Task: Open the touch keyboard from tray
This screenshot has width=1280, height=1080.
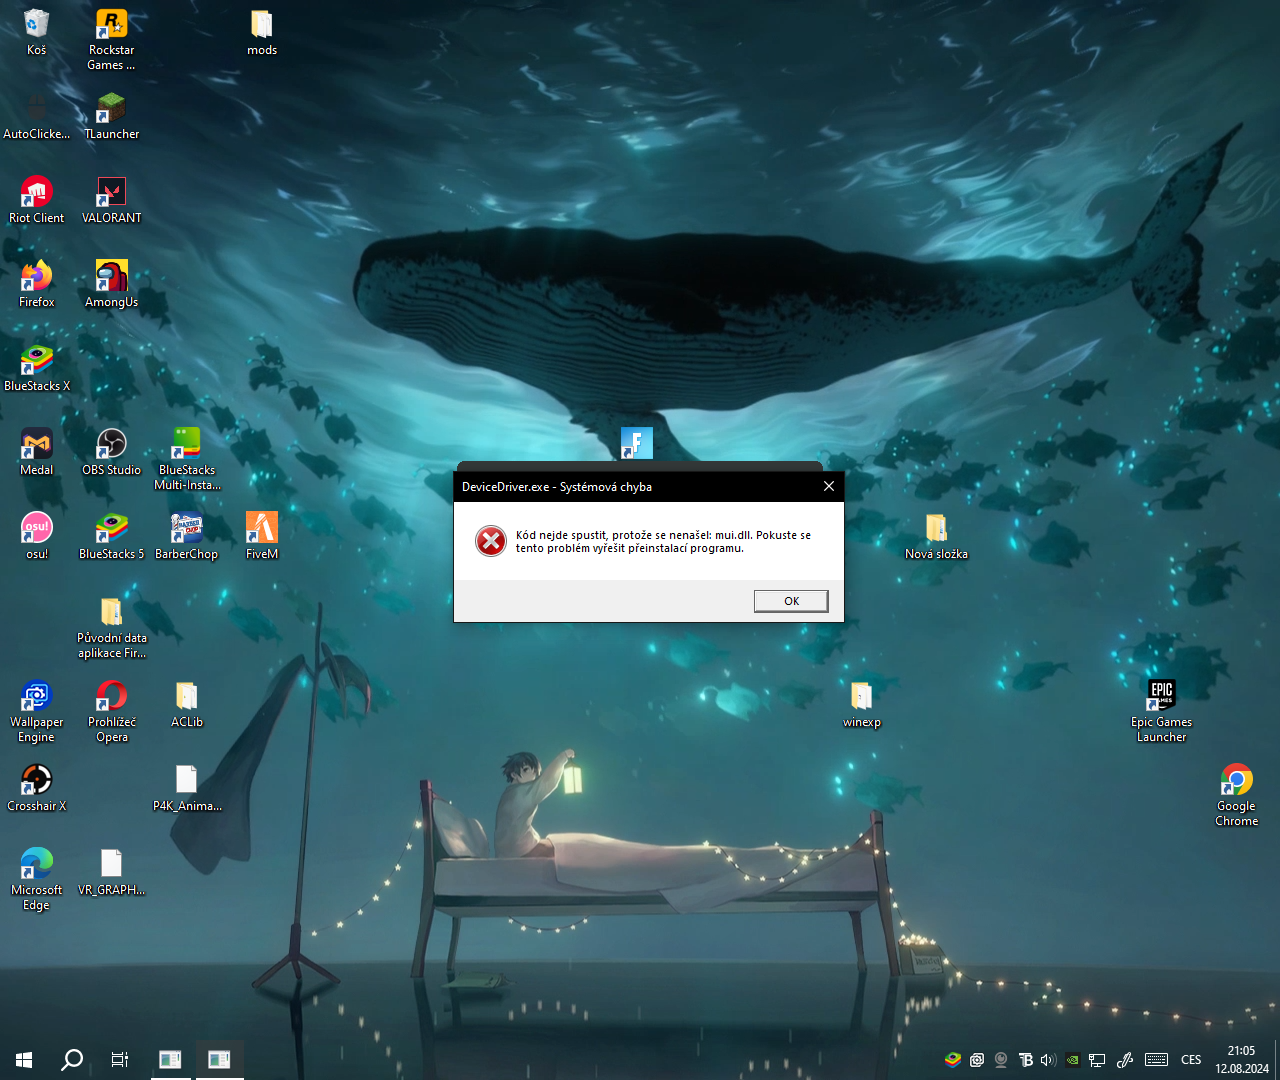Action: pos(1157,1060)
